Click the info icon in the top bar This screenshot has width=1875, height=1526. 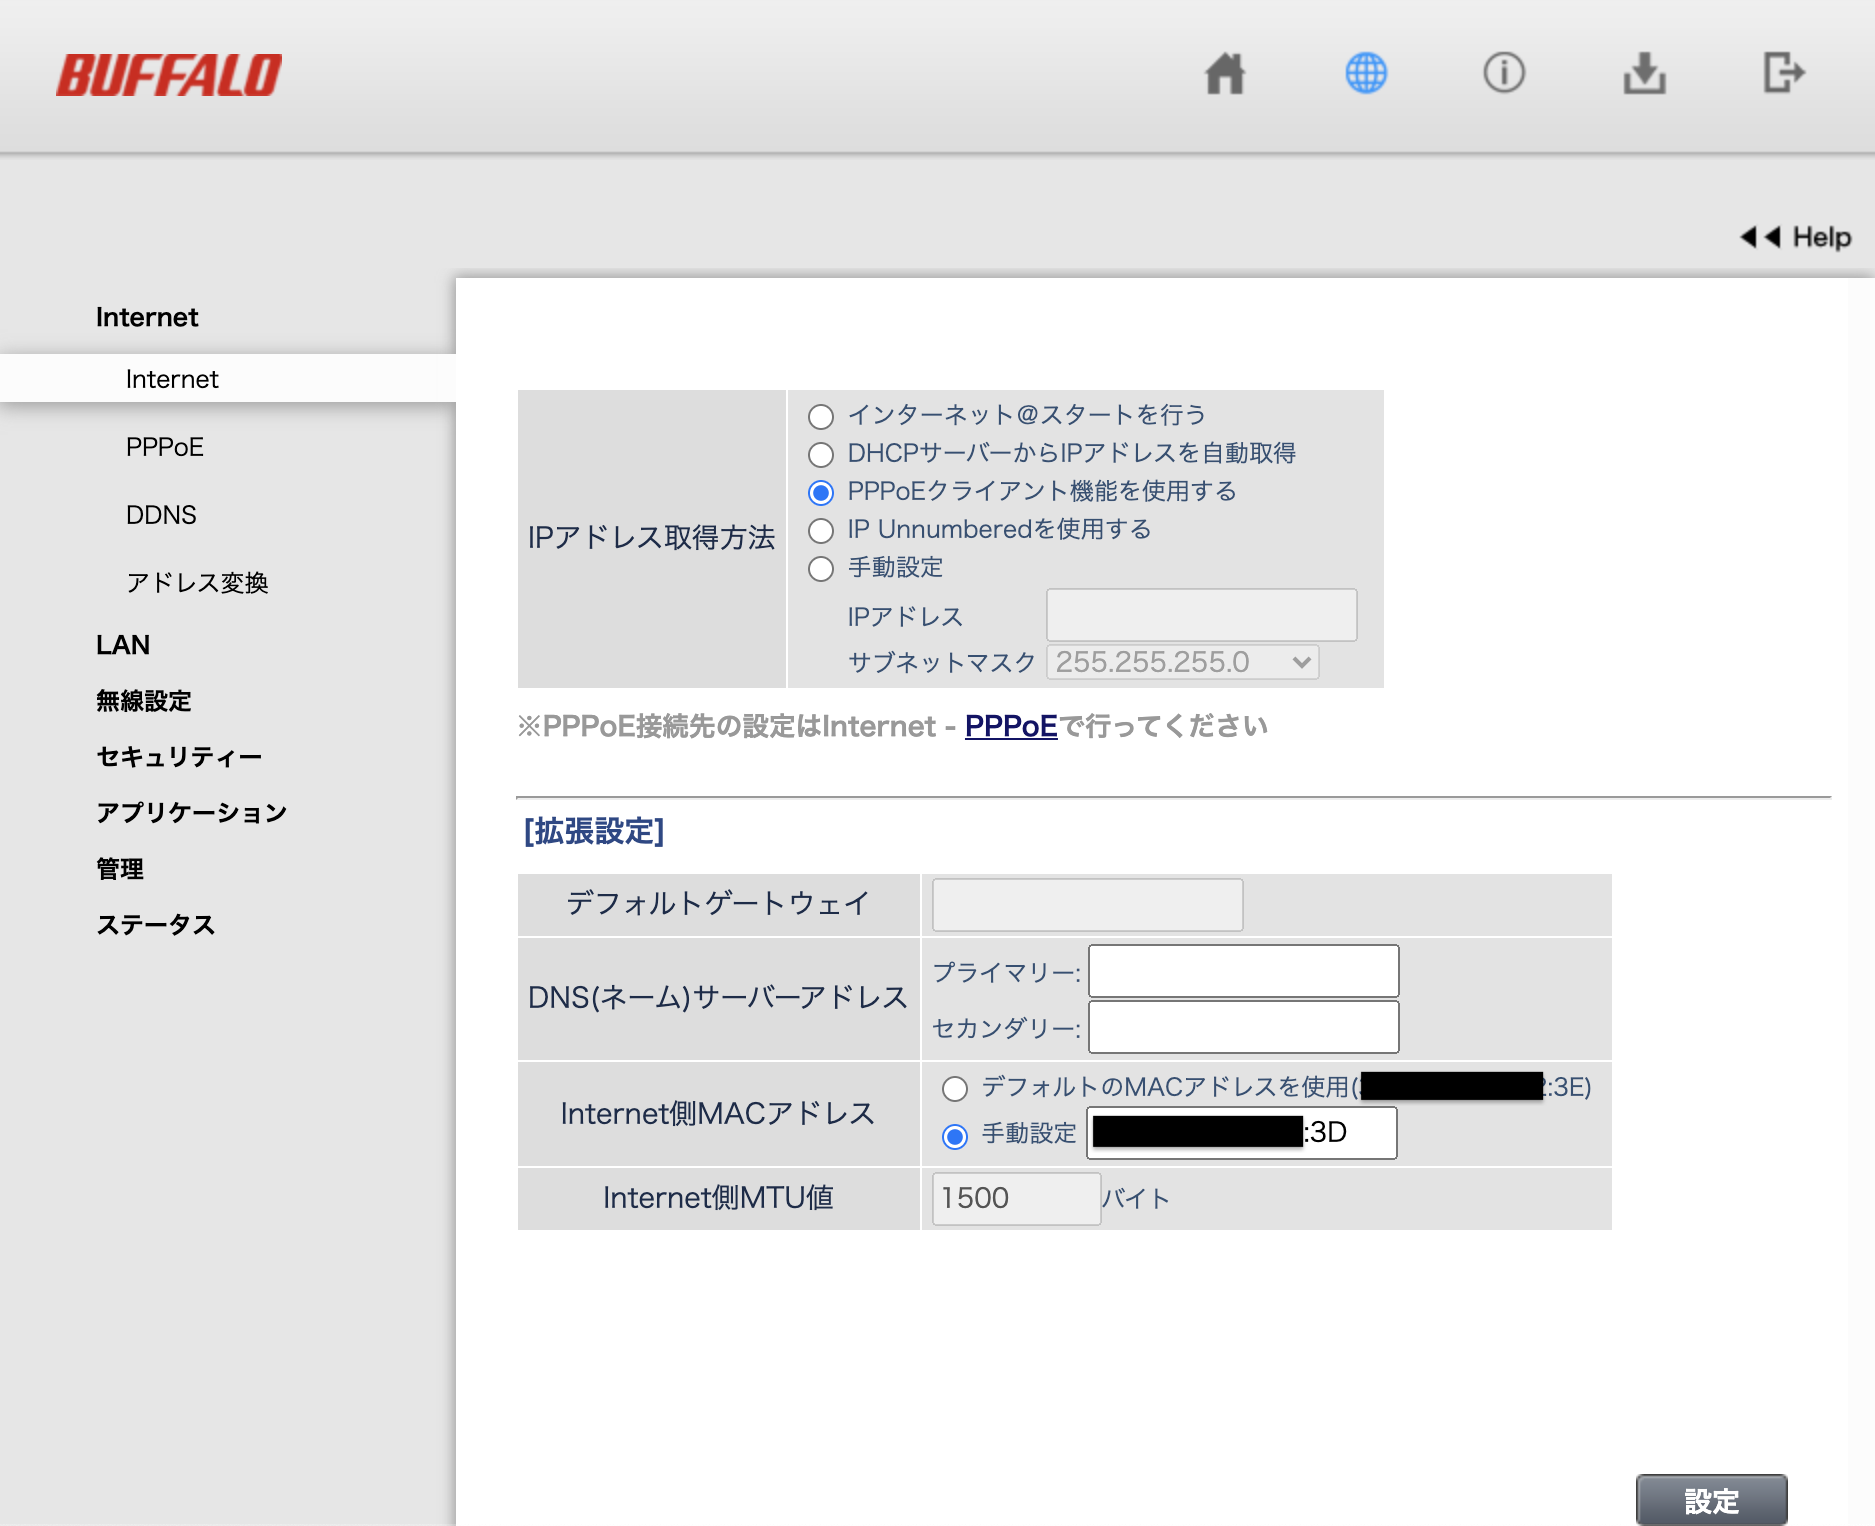coord(1503,73)
